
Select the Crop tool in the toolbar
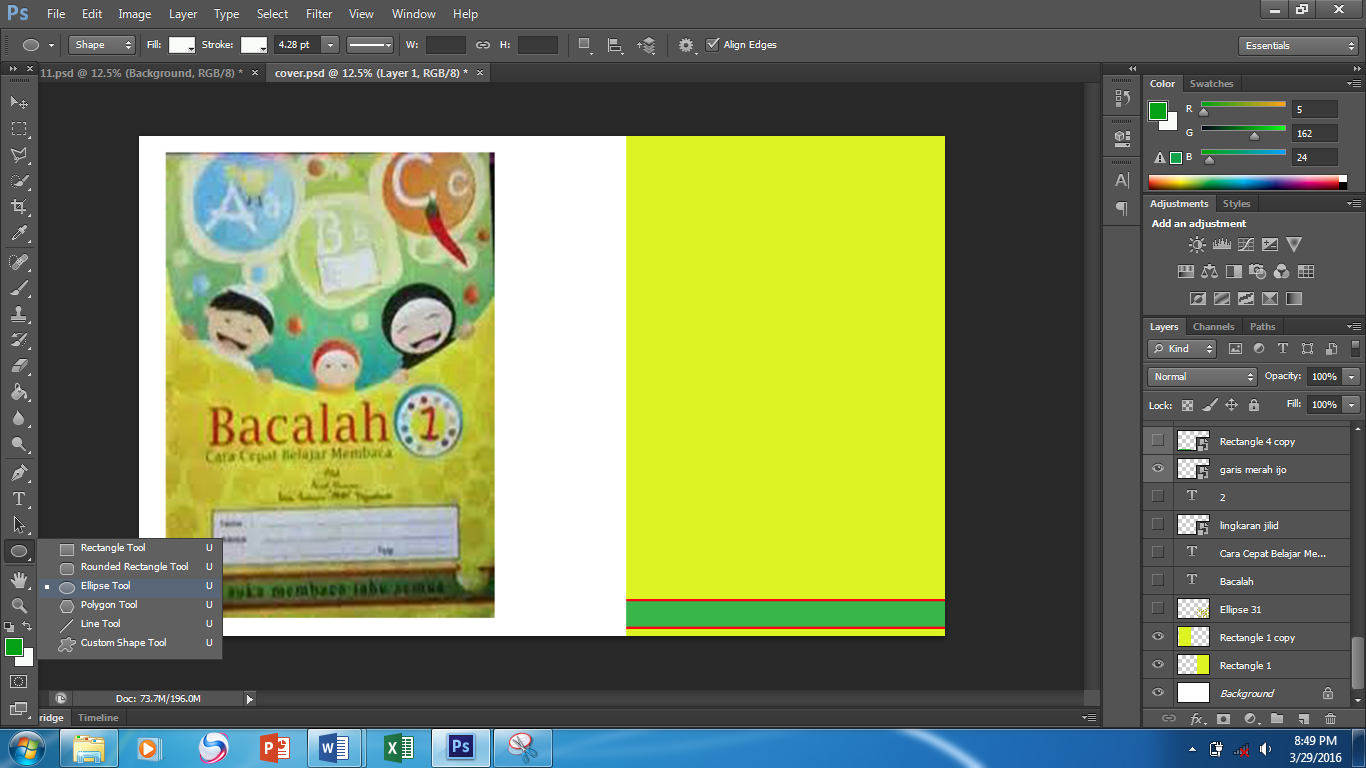coord(18,207)
